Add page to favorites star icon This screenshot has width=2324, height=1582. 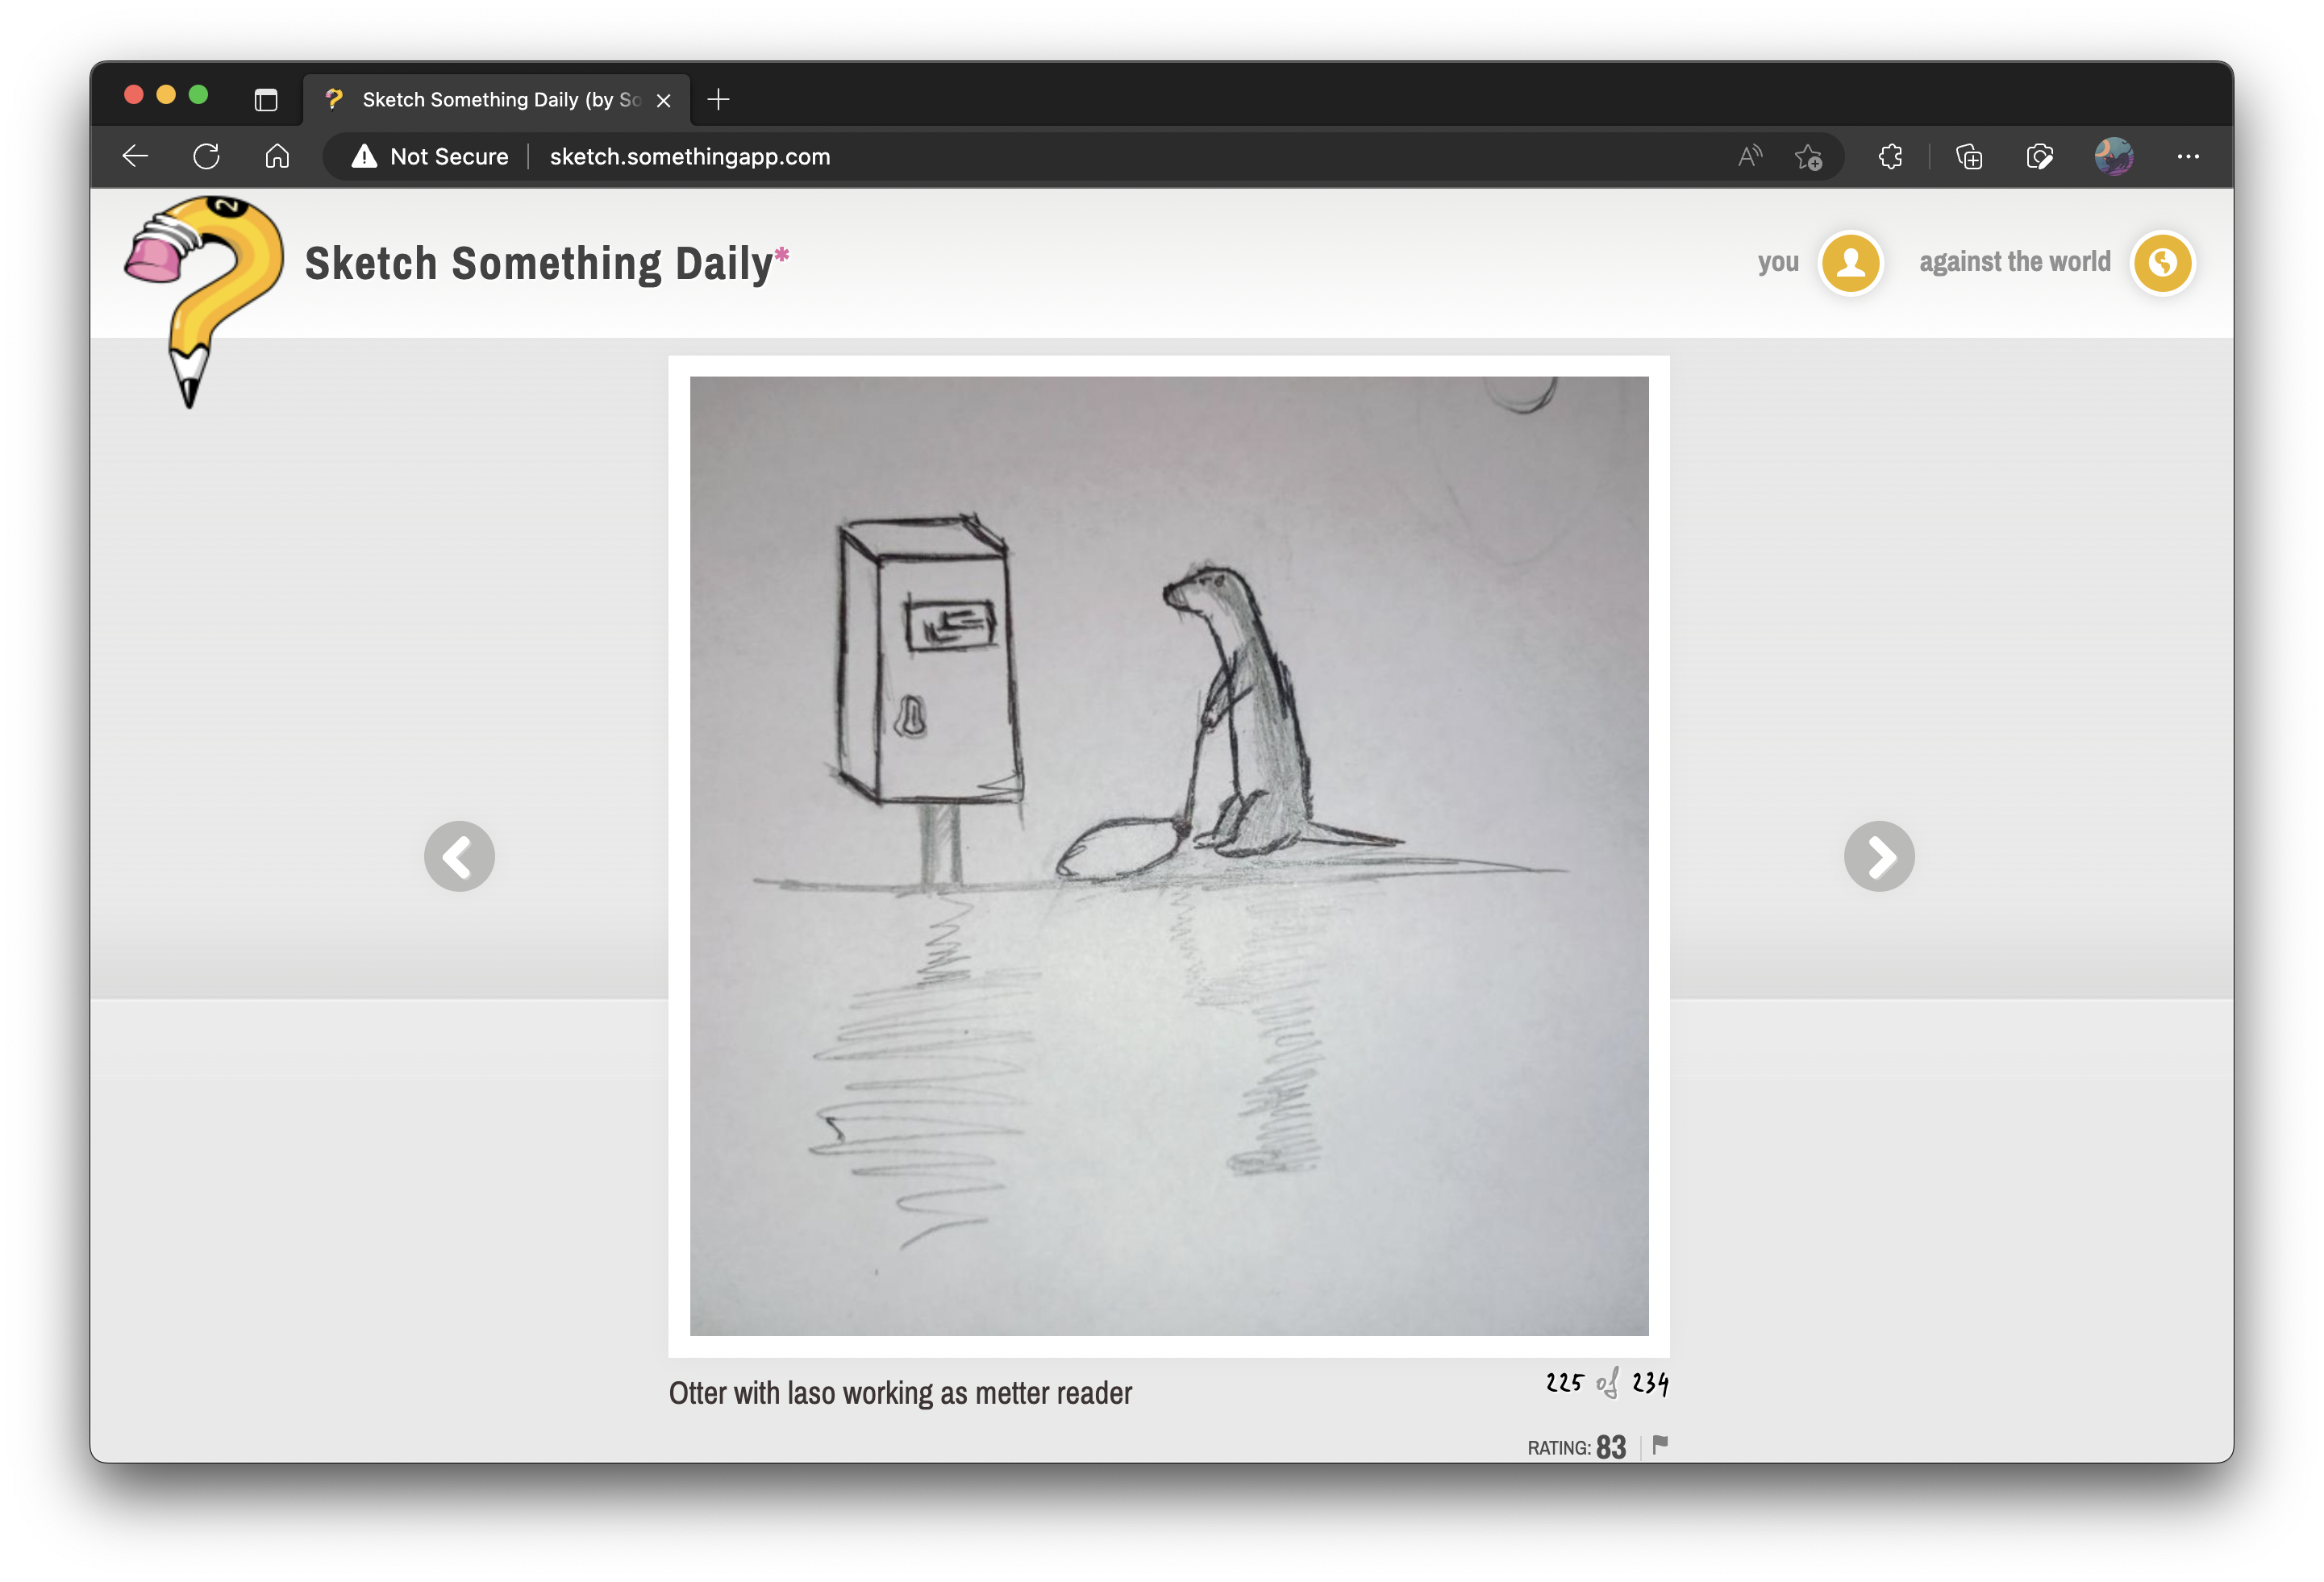(x=1808, y=157)
